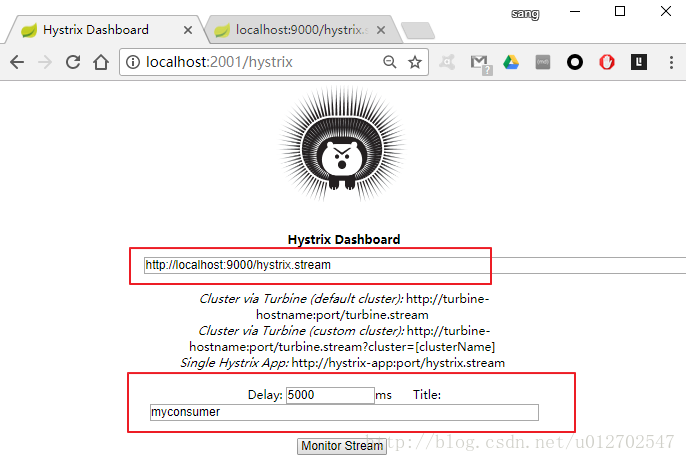Click the Title field containing myconsumer
This screenshot has width=686, height=462.
(x=344, y=413)
